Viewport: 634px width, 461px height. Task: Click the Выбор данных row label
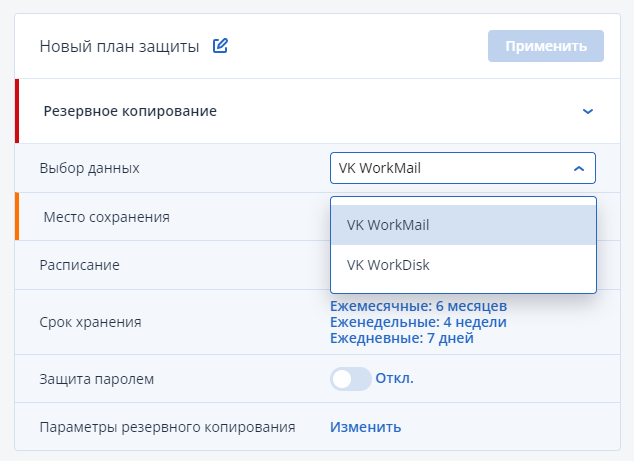pos(90,168)
